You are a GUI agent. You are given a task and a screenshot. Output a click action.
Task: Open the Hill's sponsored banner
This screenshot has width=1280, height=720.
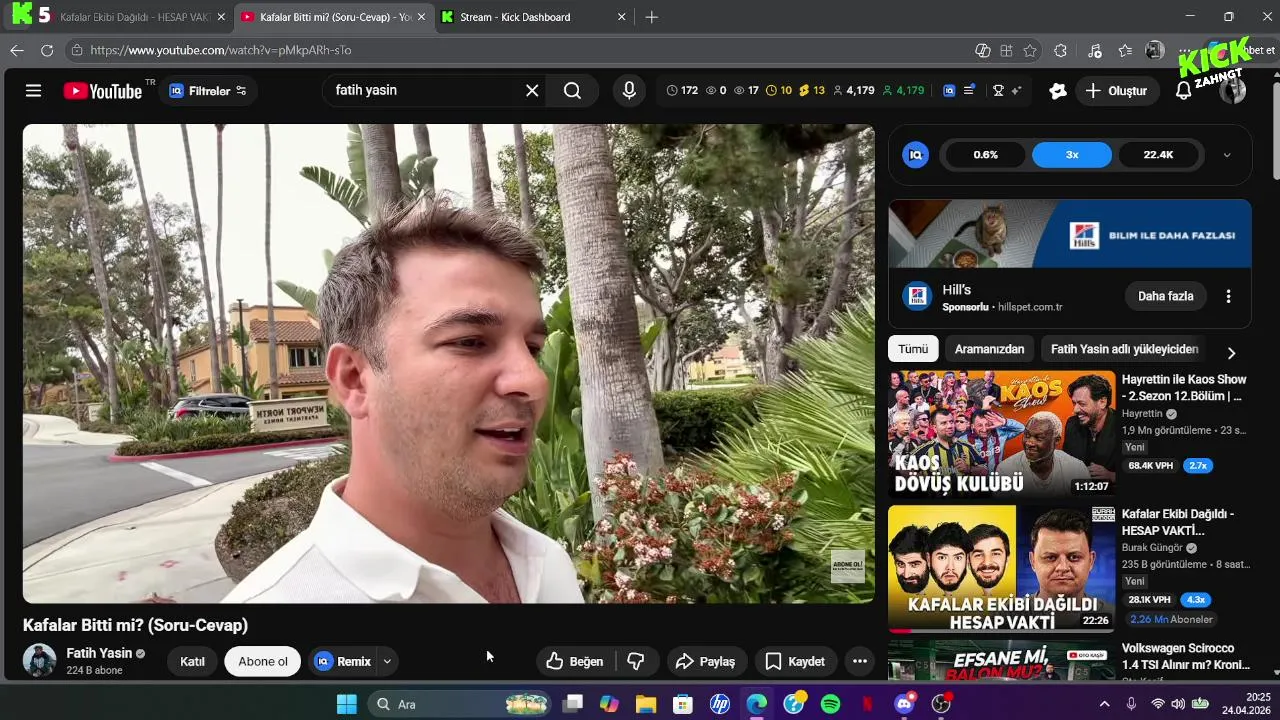(1070, 234)
